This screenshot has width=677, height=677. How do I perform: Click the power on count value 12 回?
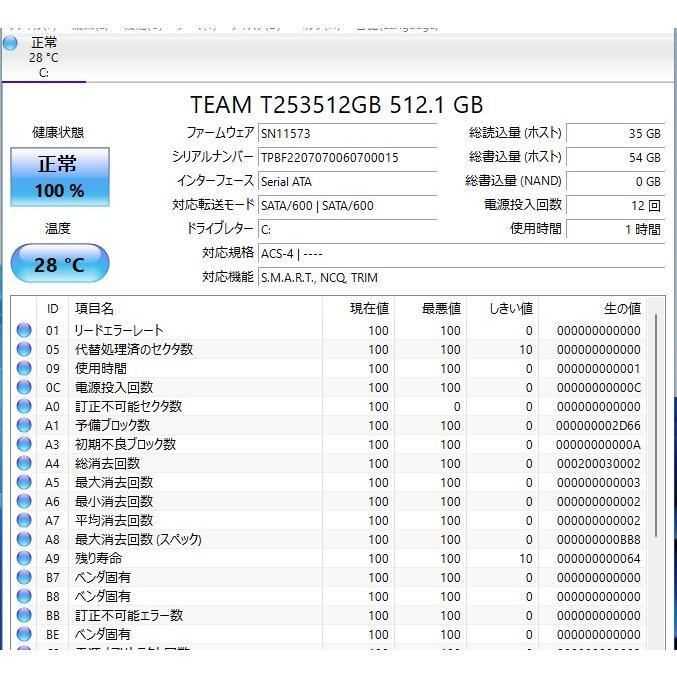point(615,206)
